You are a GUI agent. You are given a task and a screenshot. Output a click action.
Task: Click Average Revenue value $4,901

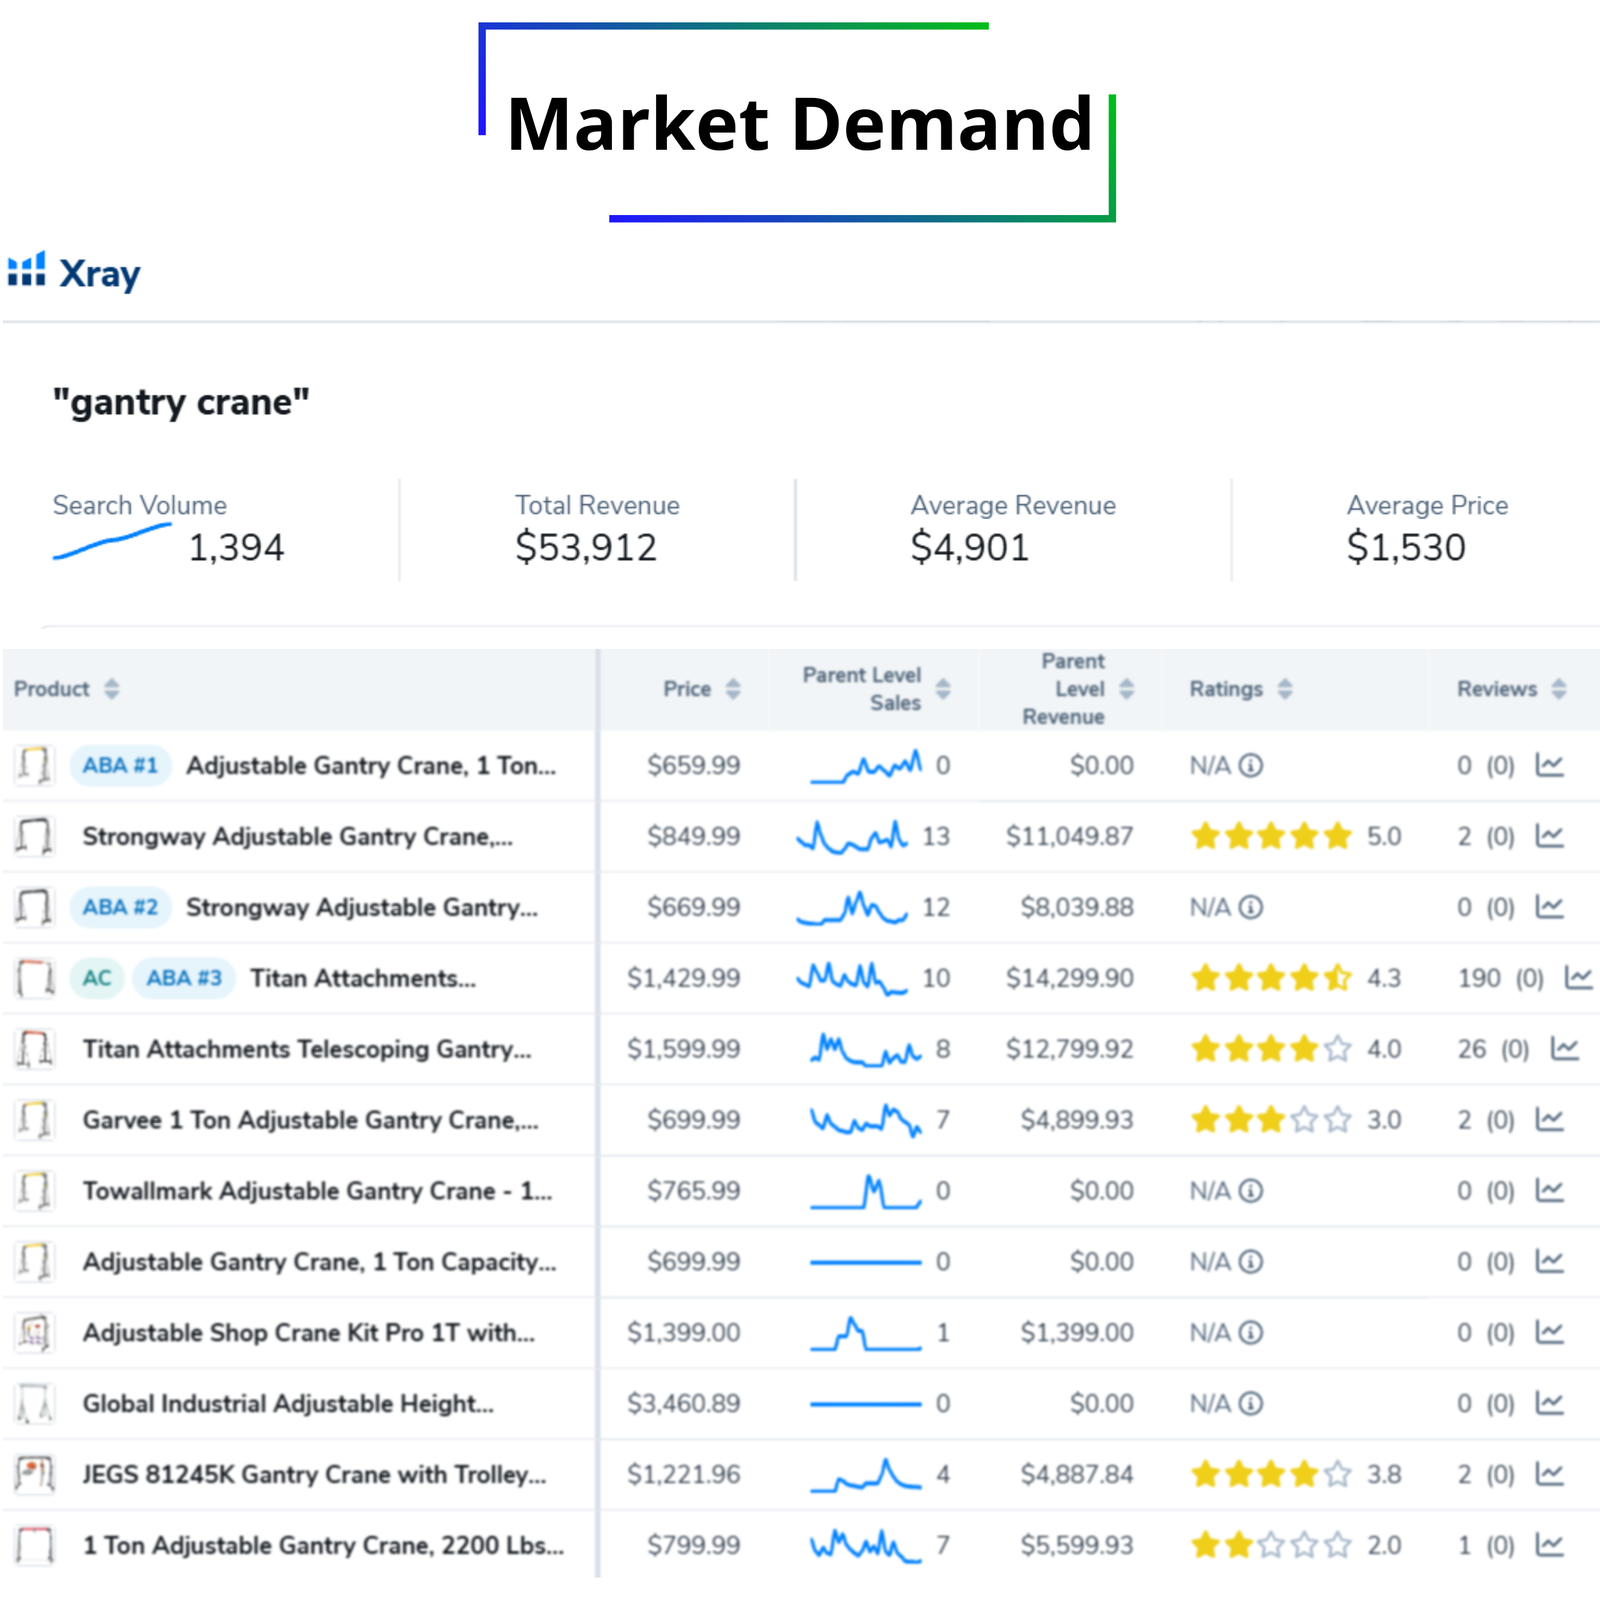(x=970, y=548)
